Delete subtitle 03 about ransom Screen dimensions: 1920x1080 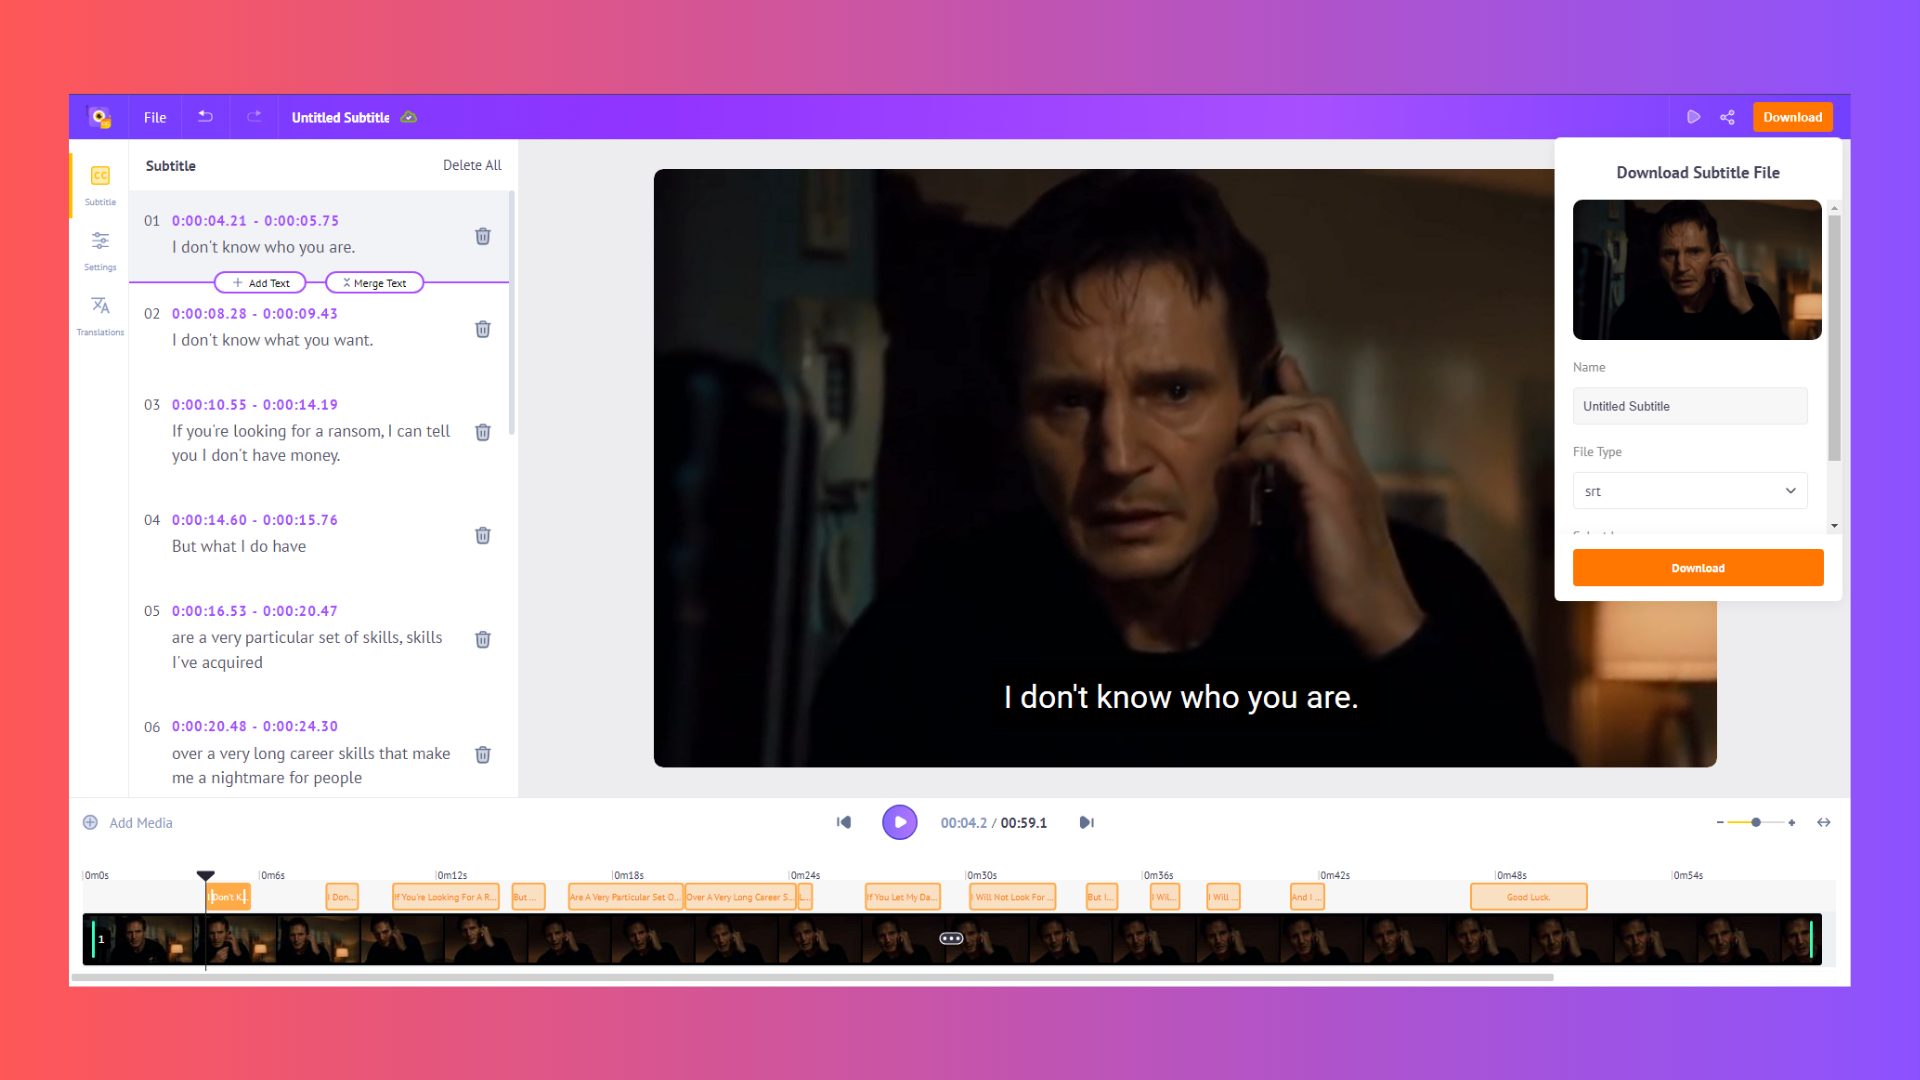coord(483,432)
